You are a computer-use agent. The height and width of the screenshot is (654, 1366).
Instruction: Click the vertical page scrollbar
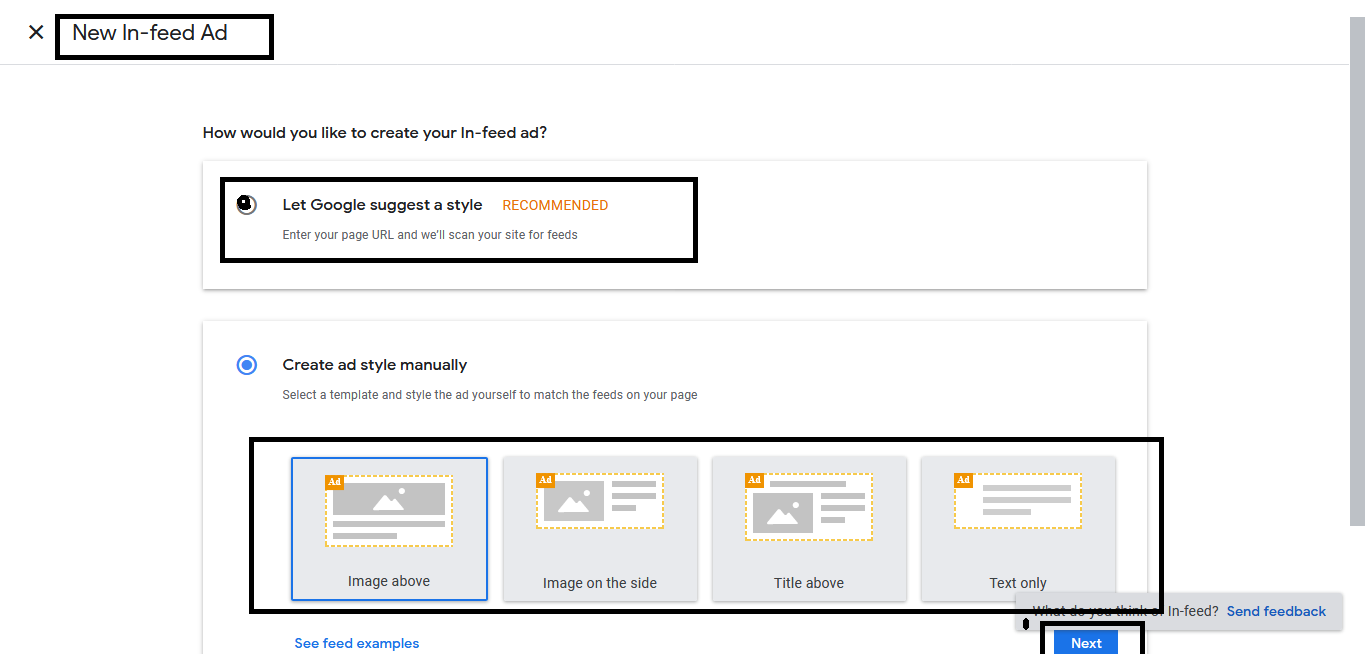pos(1357,270)
